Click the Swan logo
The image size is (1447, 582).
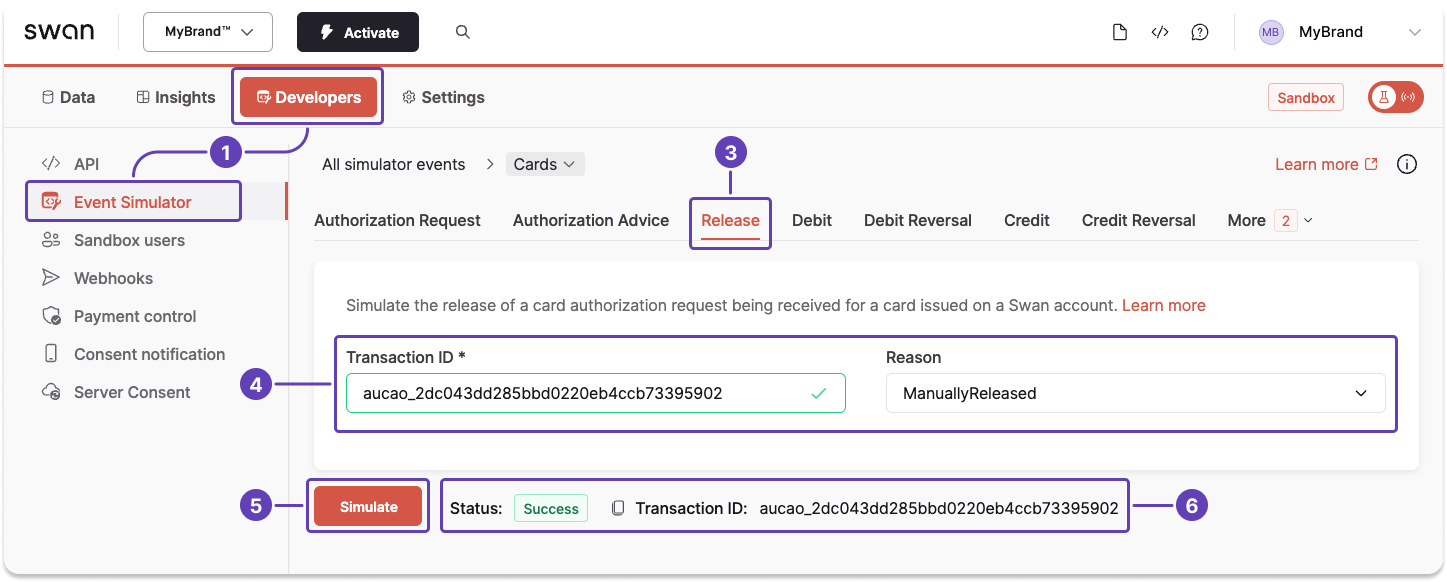click(x=59, y=31)
